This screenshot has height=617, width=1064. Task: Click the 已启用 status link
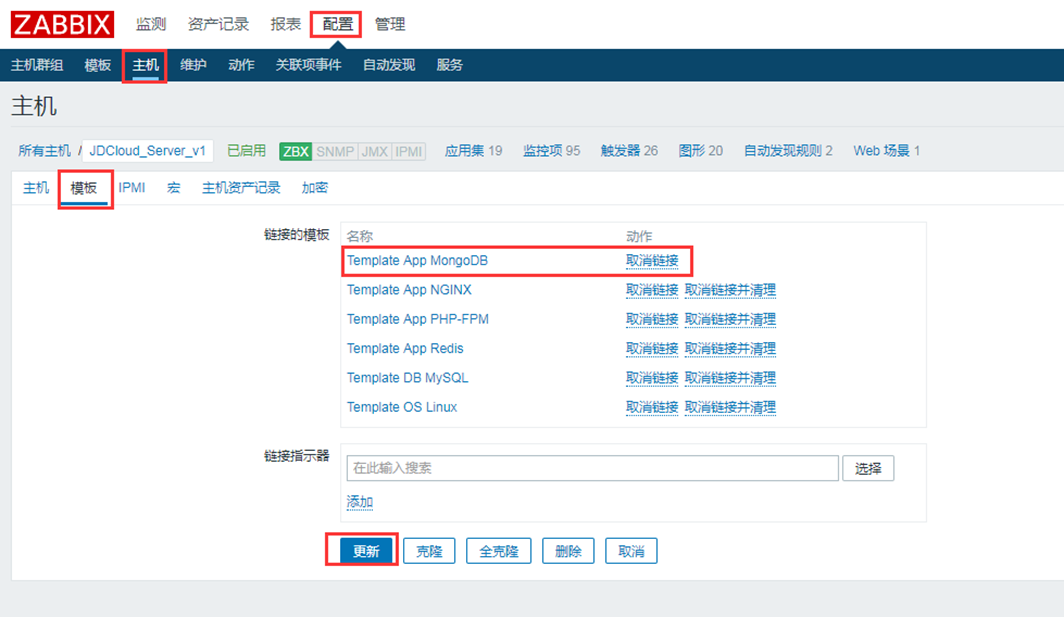coord(246,151)
